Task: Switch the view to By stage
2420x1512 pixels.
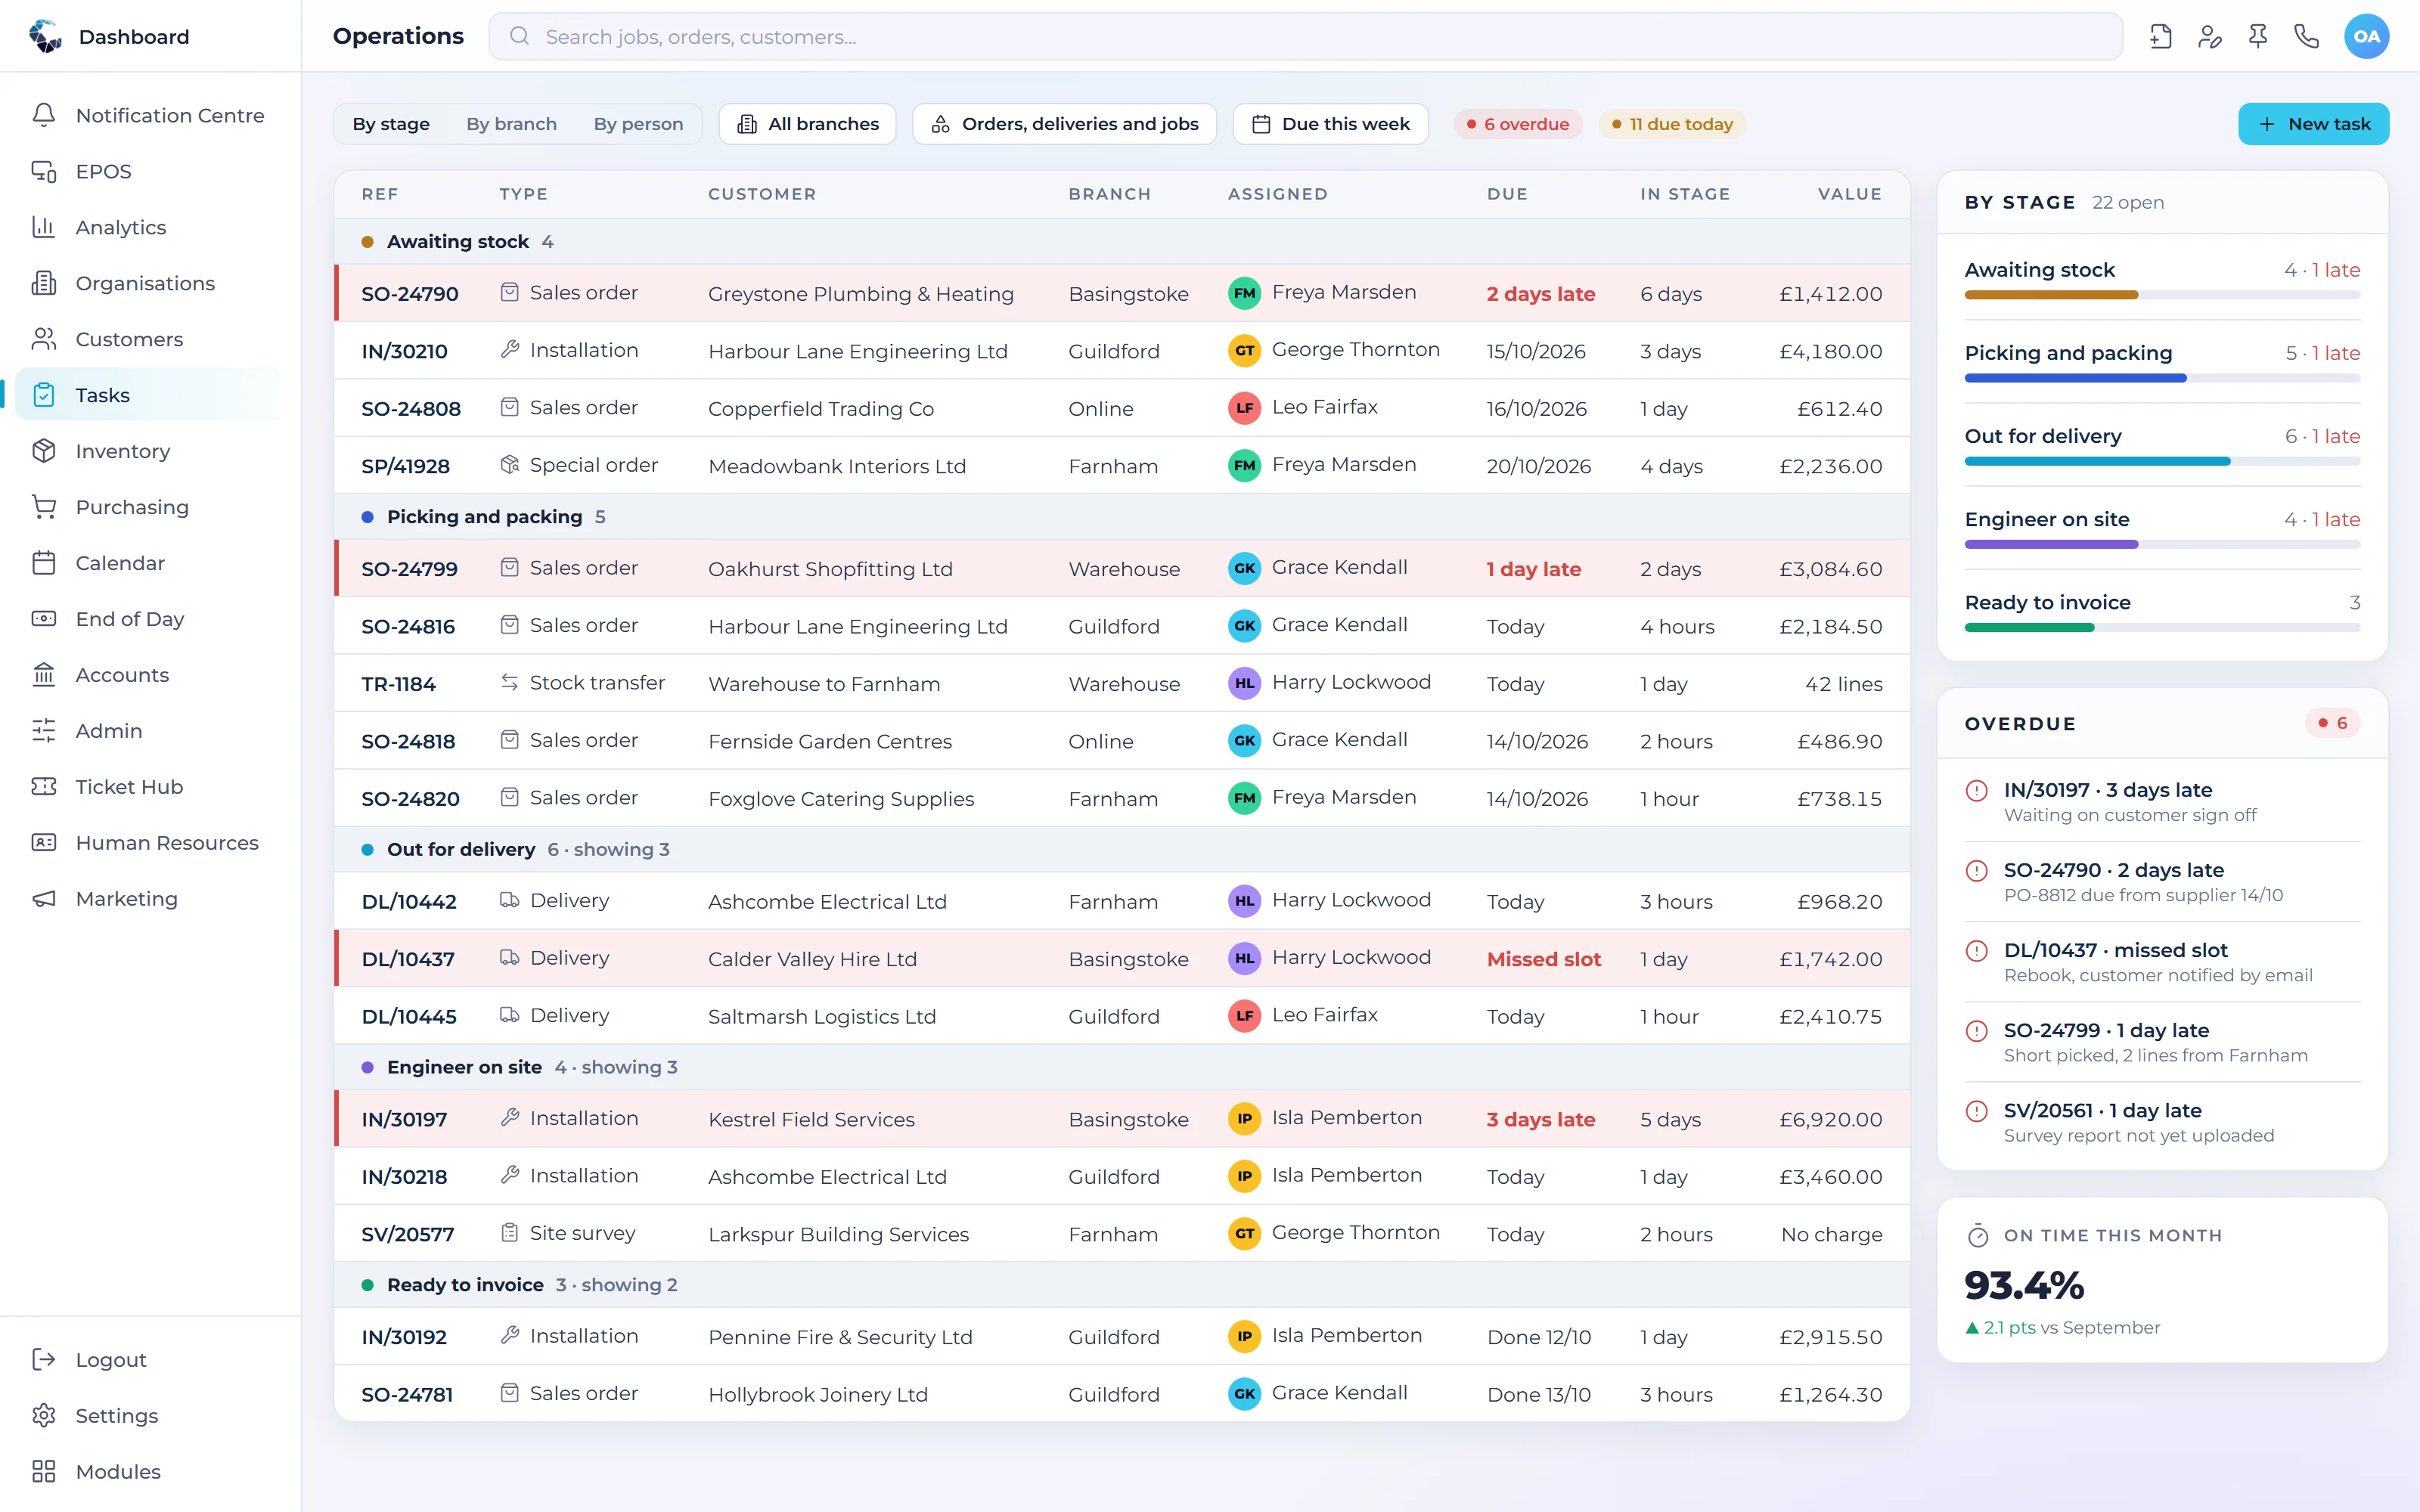Action: pos(391,124)
